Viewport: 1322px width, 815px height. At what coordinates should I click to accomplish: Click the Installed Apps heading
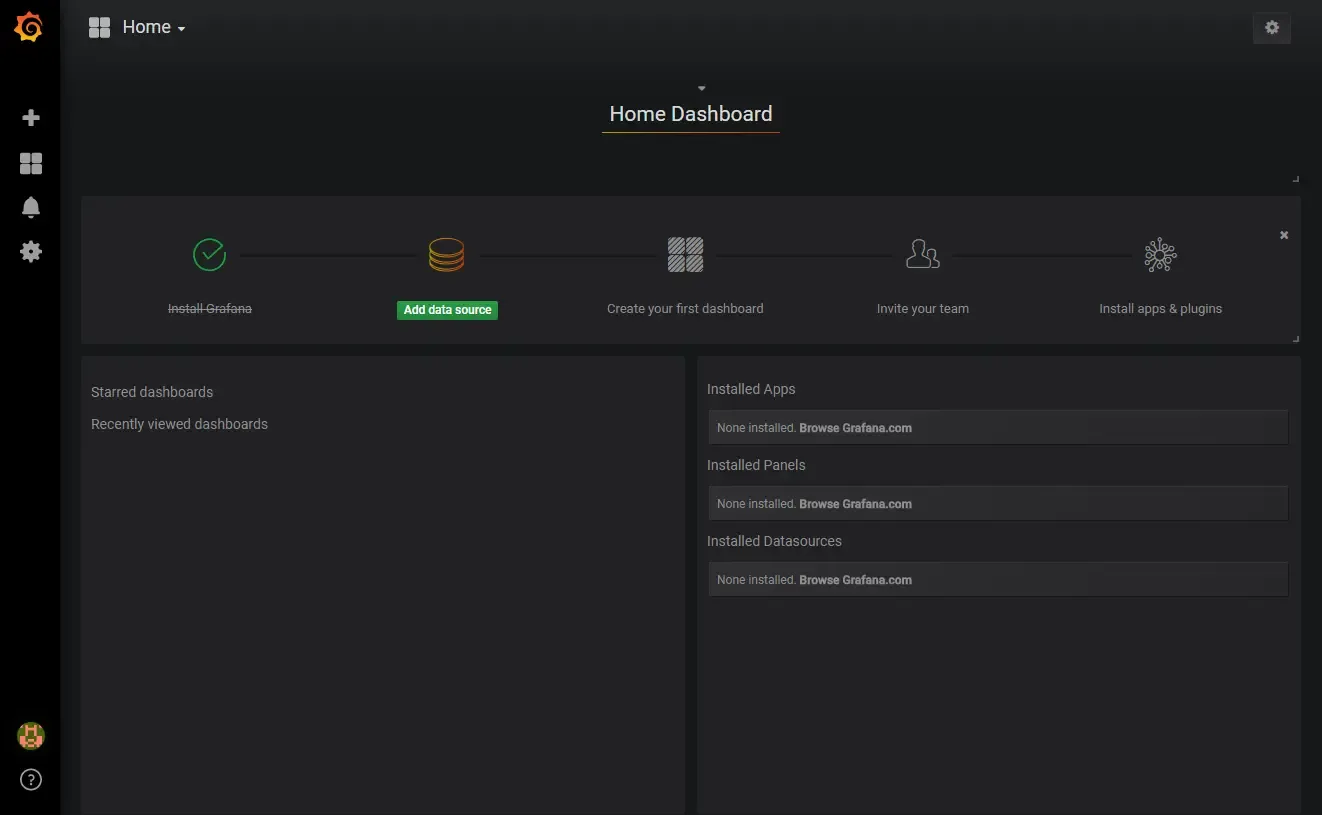pos(752,389)
